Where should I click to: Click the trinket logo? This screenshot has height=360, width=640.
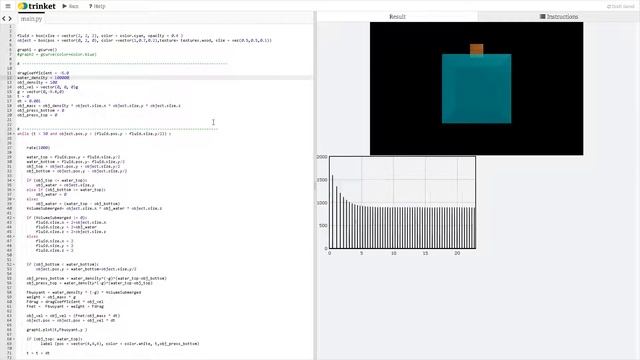point(37,6)
